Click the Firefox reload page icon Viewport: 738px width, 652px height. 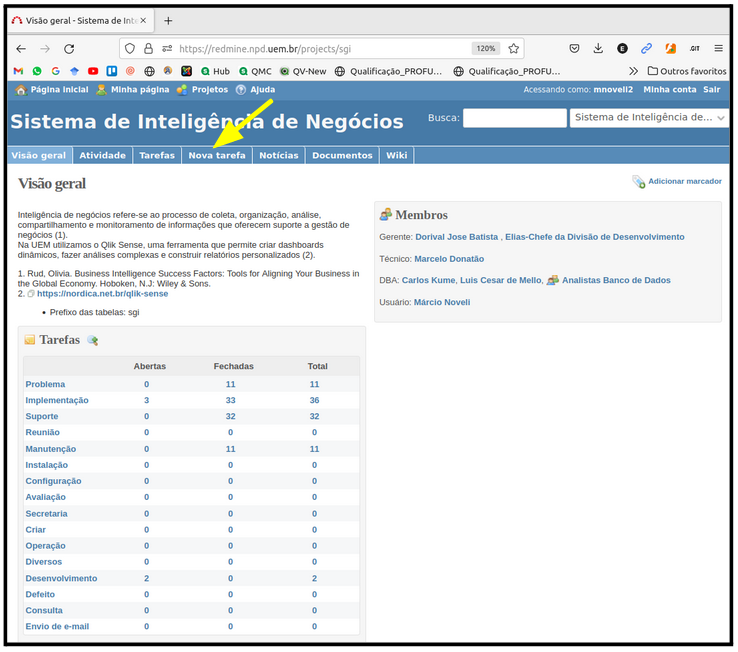coord(69,48)
